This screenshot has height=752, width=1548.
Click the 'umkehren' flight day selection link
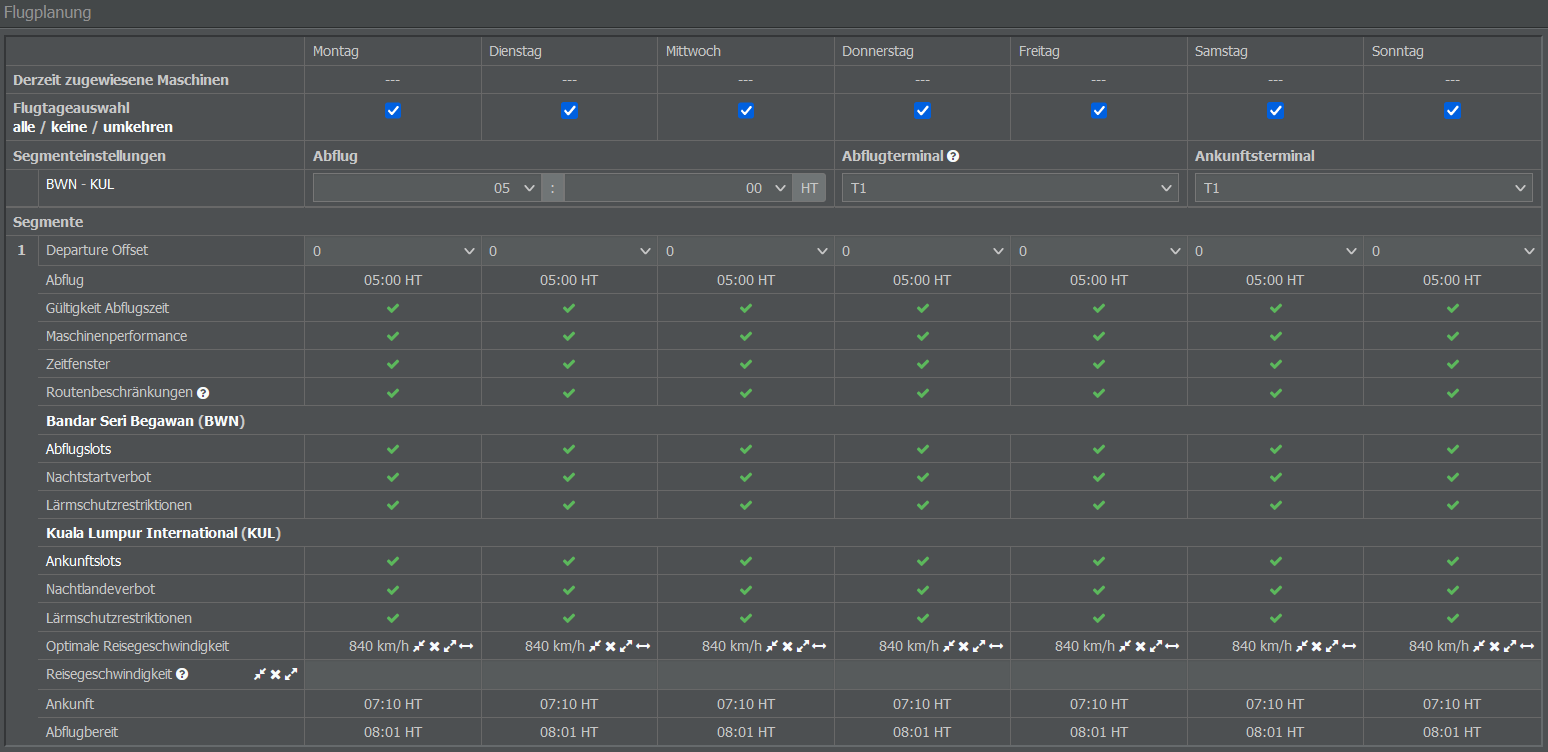click(x=138, y=127)
